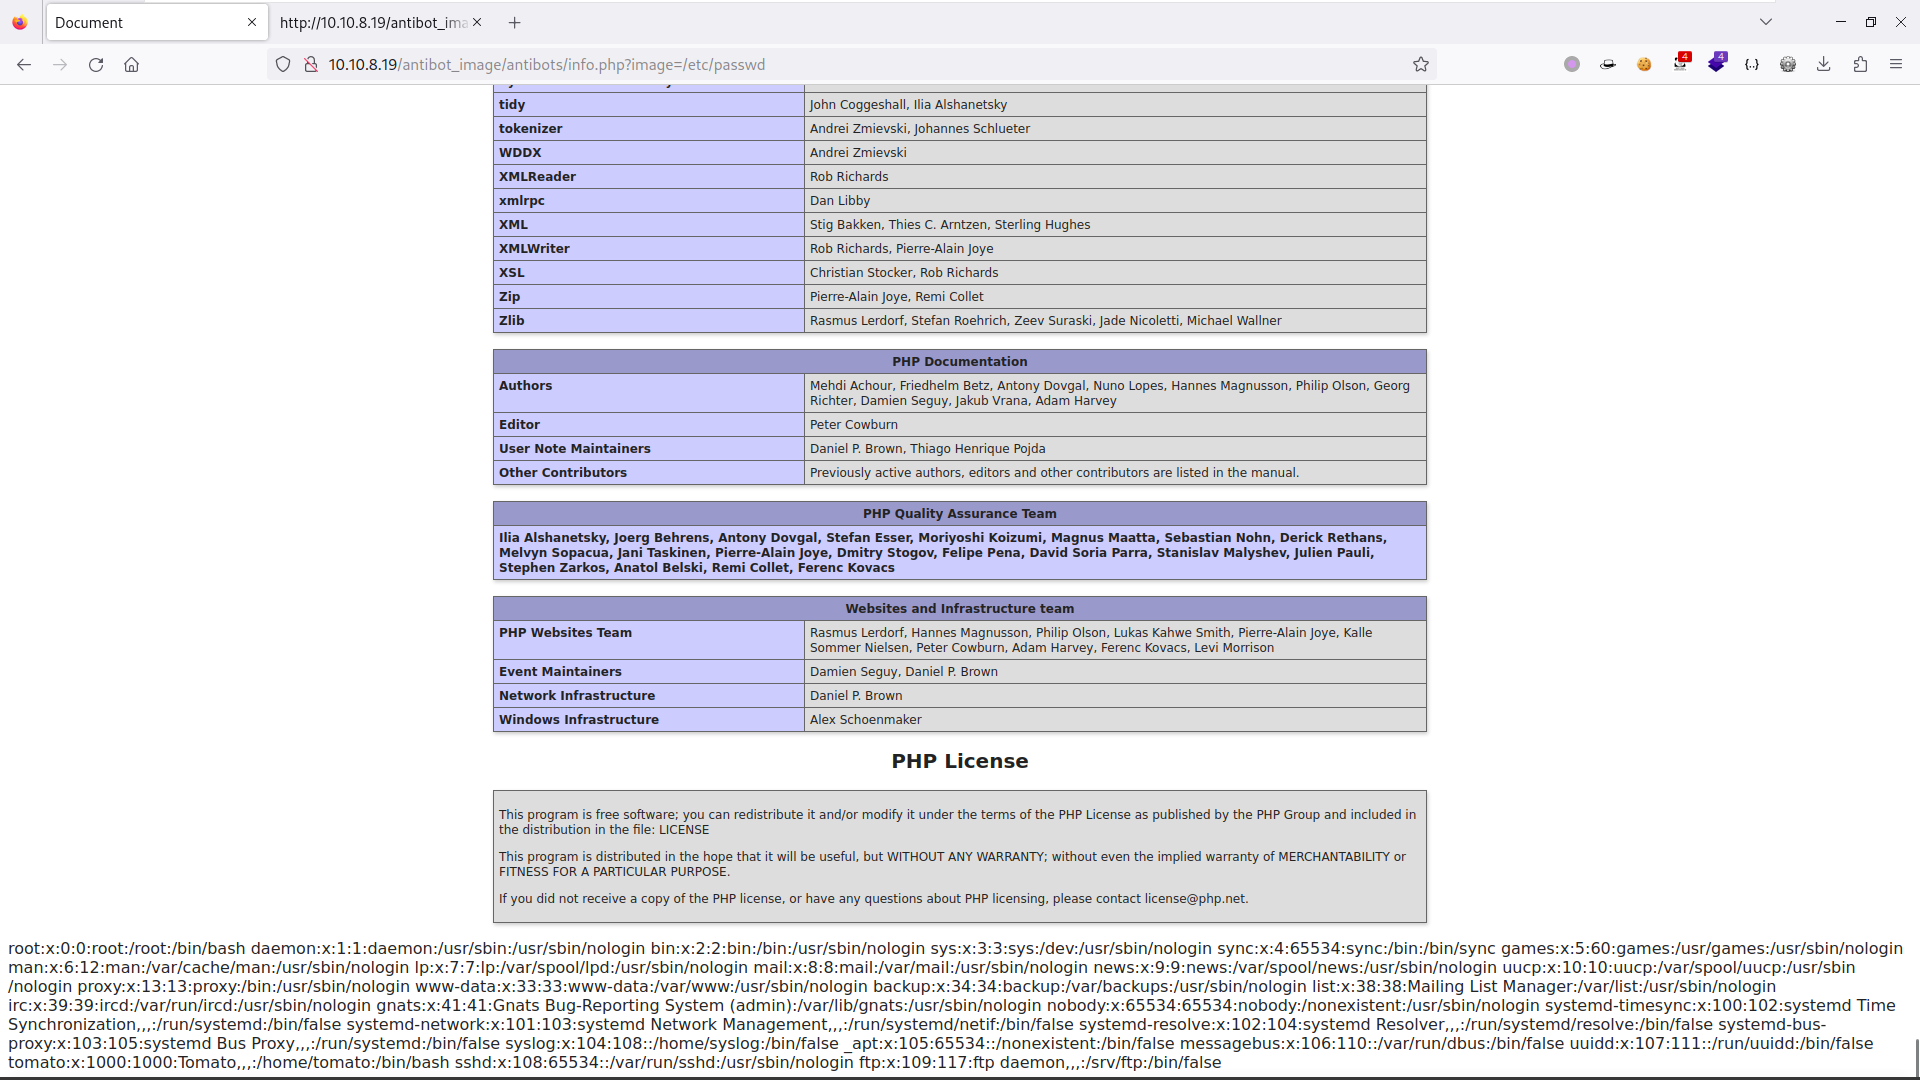Reload the current page
Image resolution: width=1920 pixels, height=1080 pixels.
[x=96, y=64]
